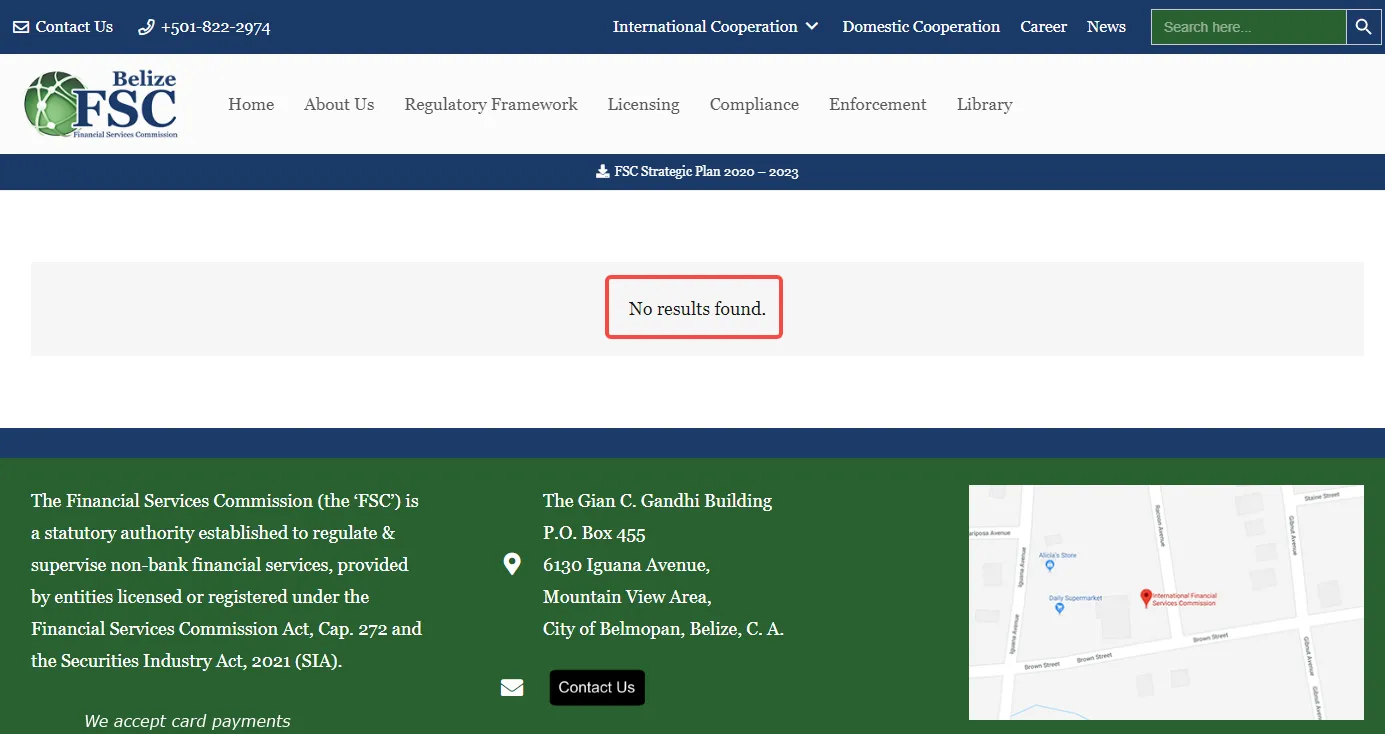Click the magnifier search button
The width and height of the screenshot is (1385, 734).
tap(1364, 27)
